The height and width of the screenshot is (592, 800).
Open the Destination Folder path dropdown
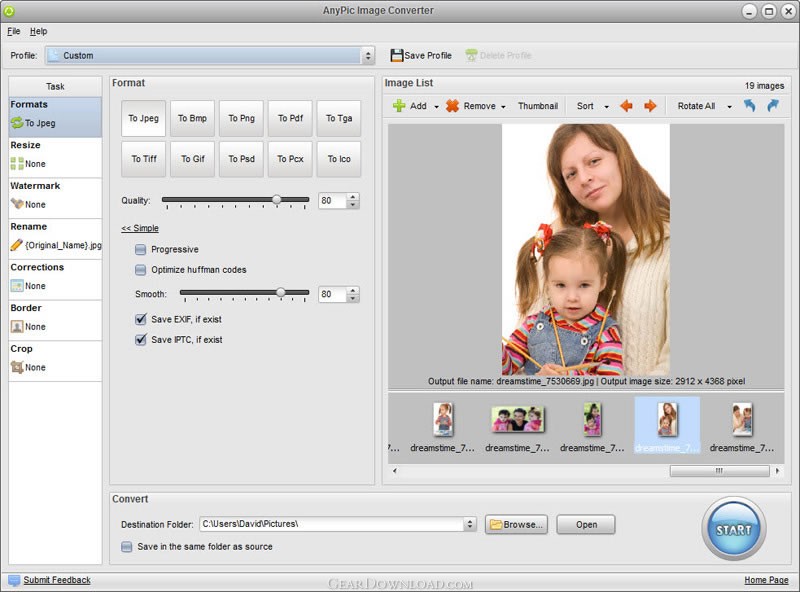[x=469, y=524]
